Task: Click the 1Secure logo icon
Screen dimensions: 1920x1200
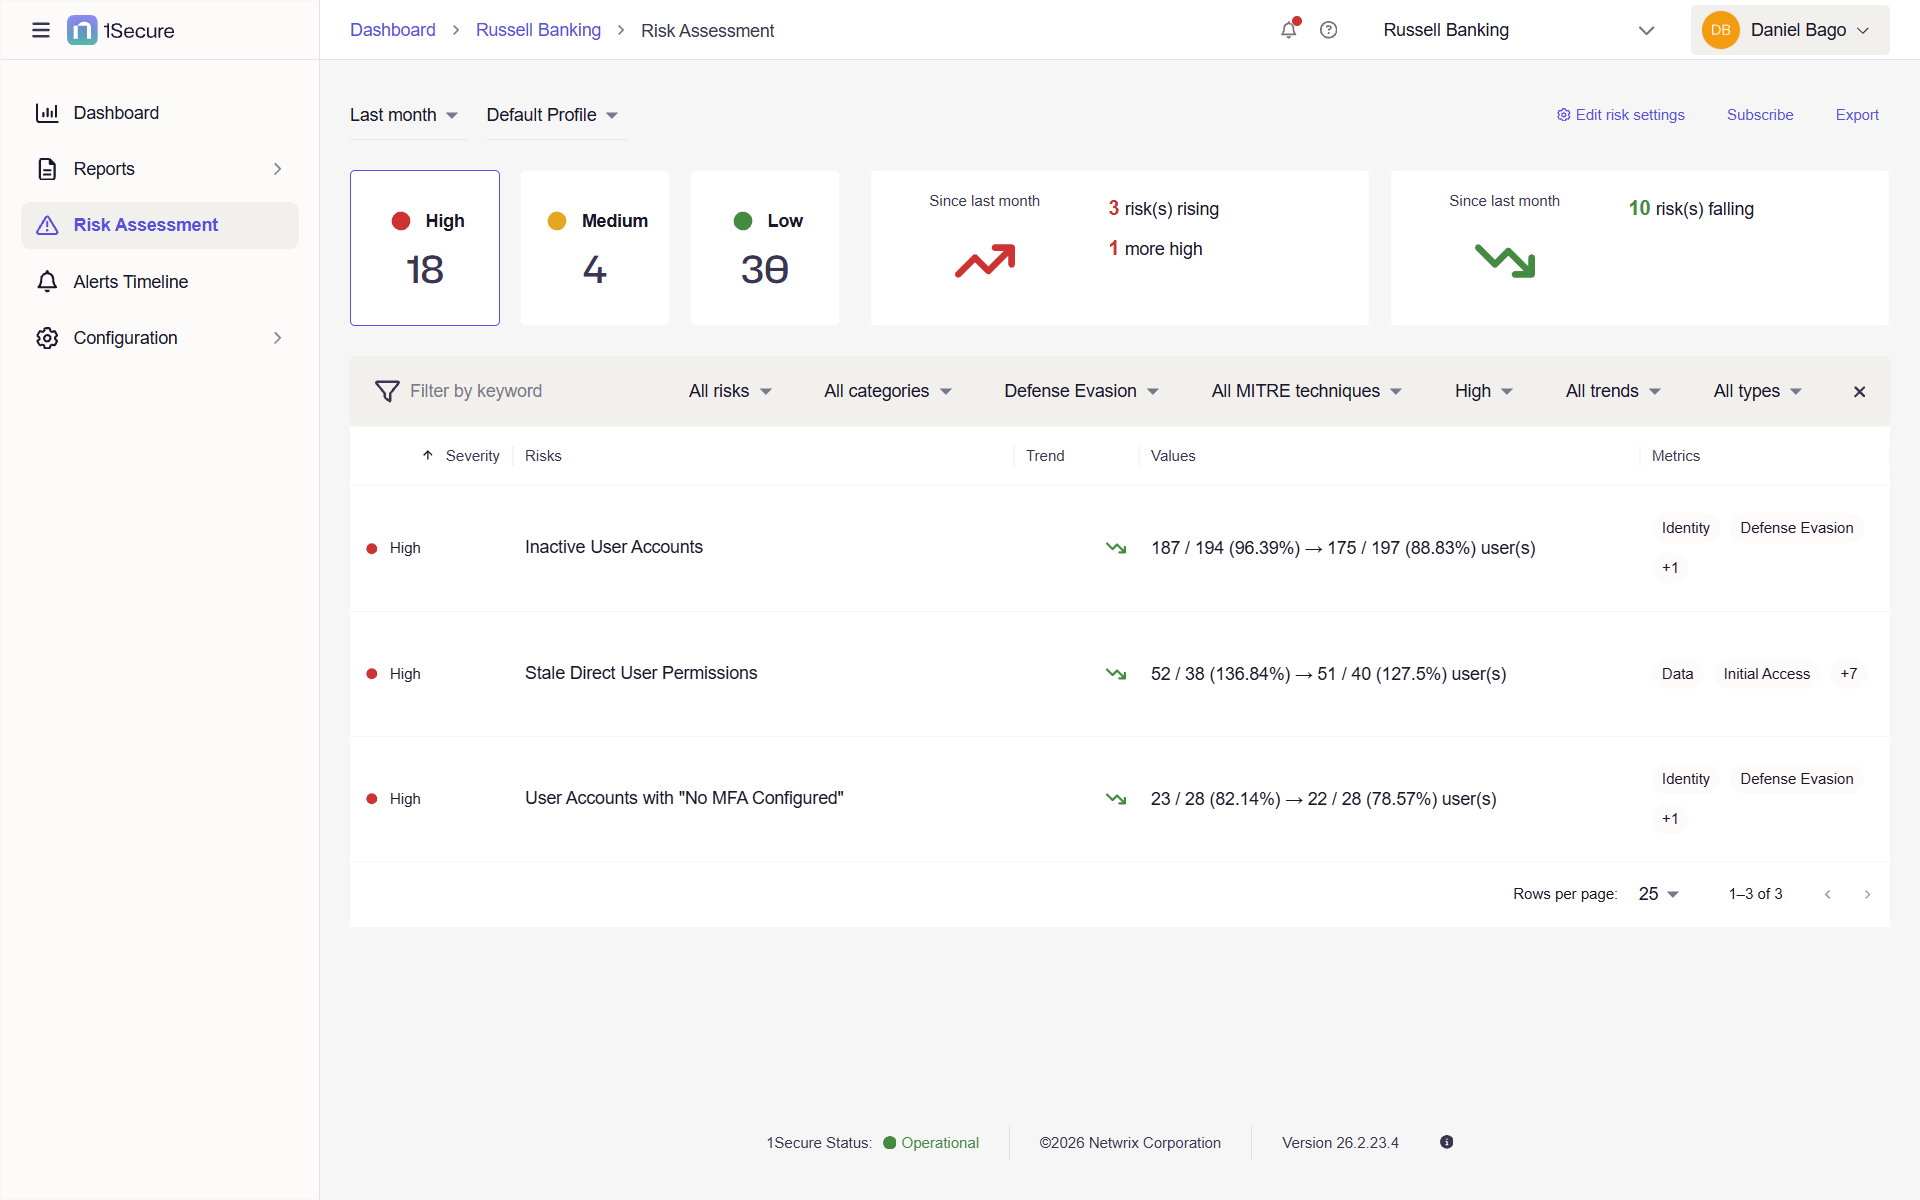Action: point(82,30)
